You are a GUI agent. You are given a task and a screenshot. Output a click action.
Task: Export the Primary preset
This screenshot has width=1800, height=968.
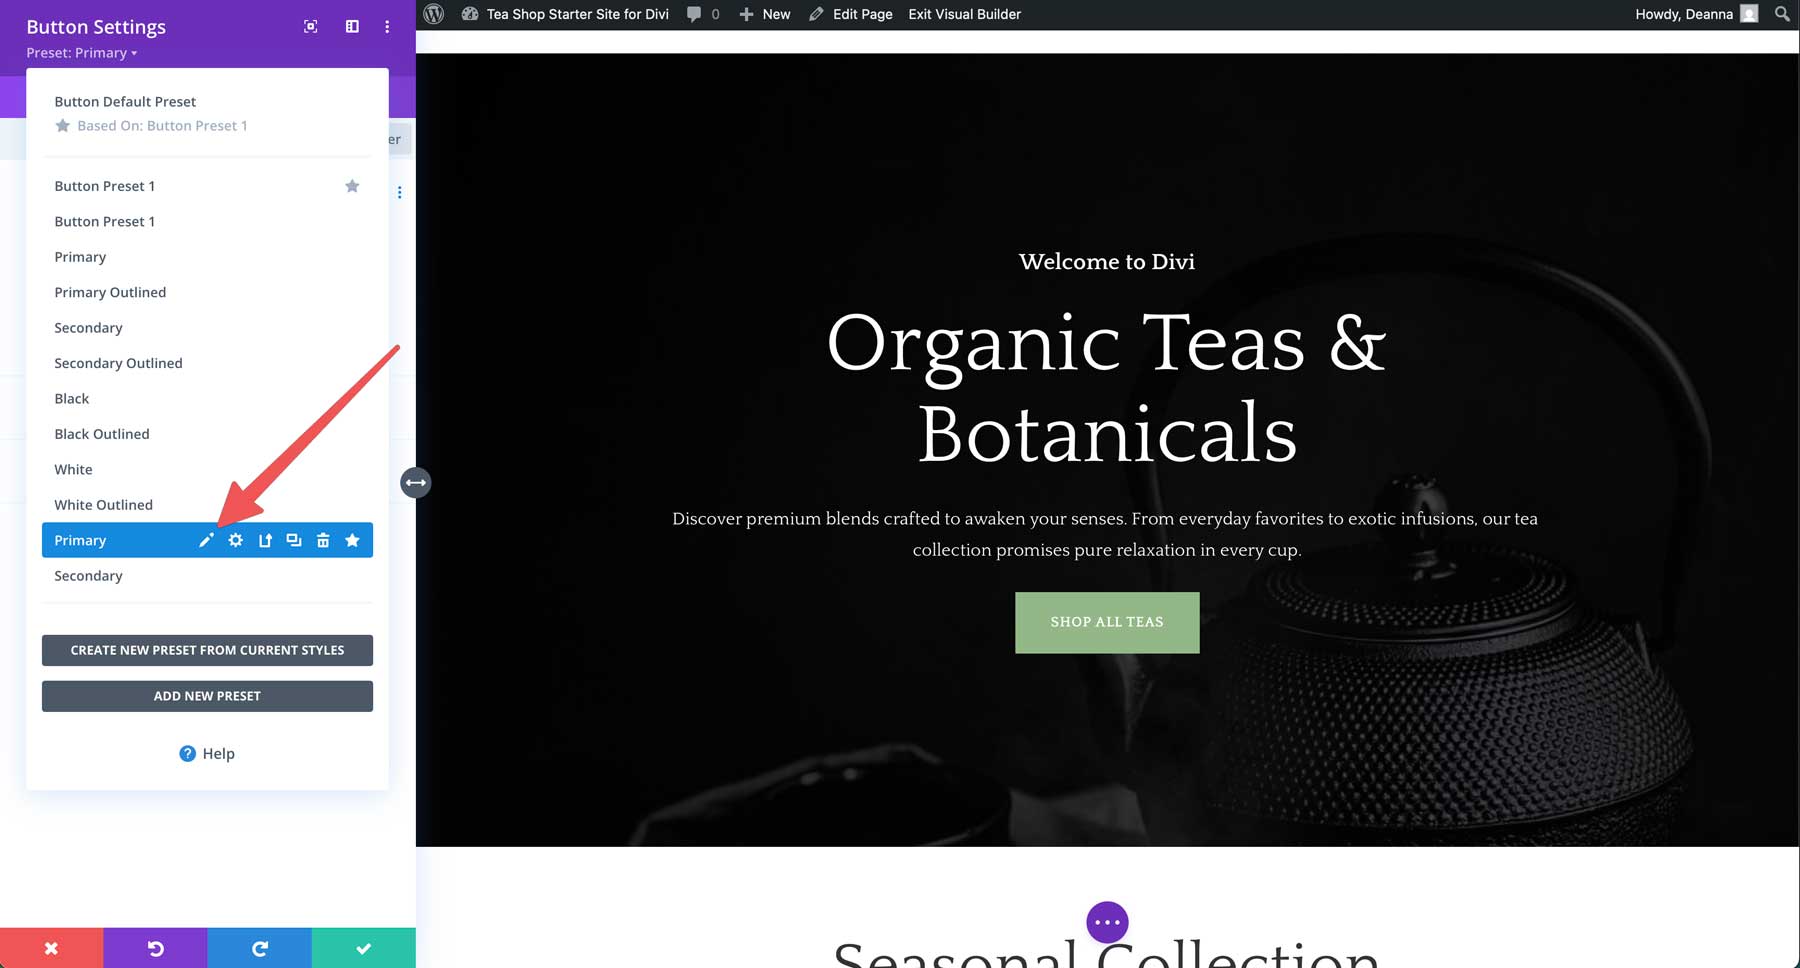[265, 540]
